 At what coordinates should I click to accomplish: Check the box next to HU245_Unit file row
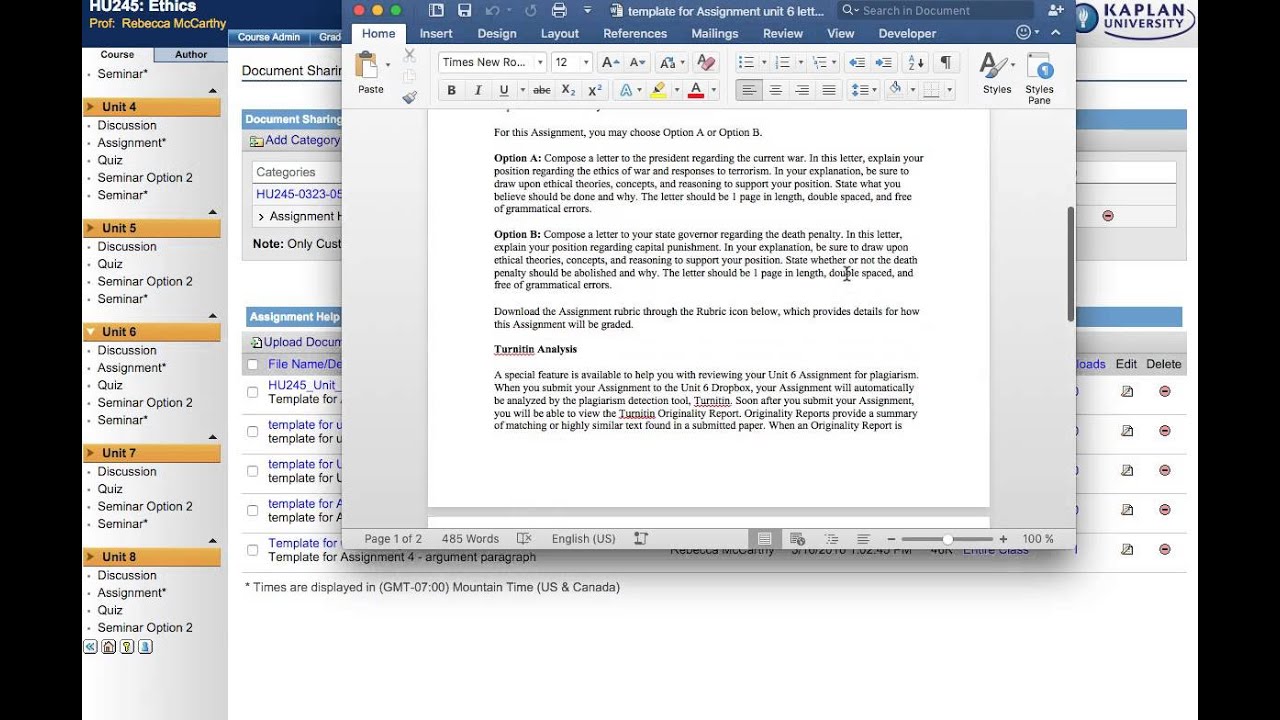pos(252,392)
